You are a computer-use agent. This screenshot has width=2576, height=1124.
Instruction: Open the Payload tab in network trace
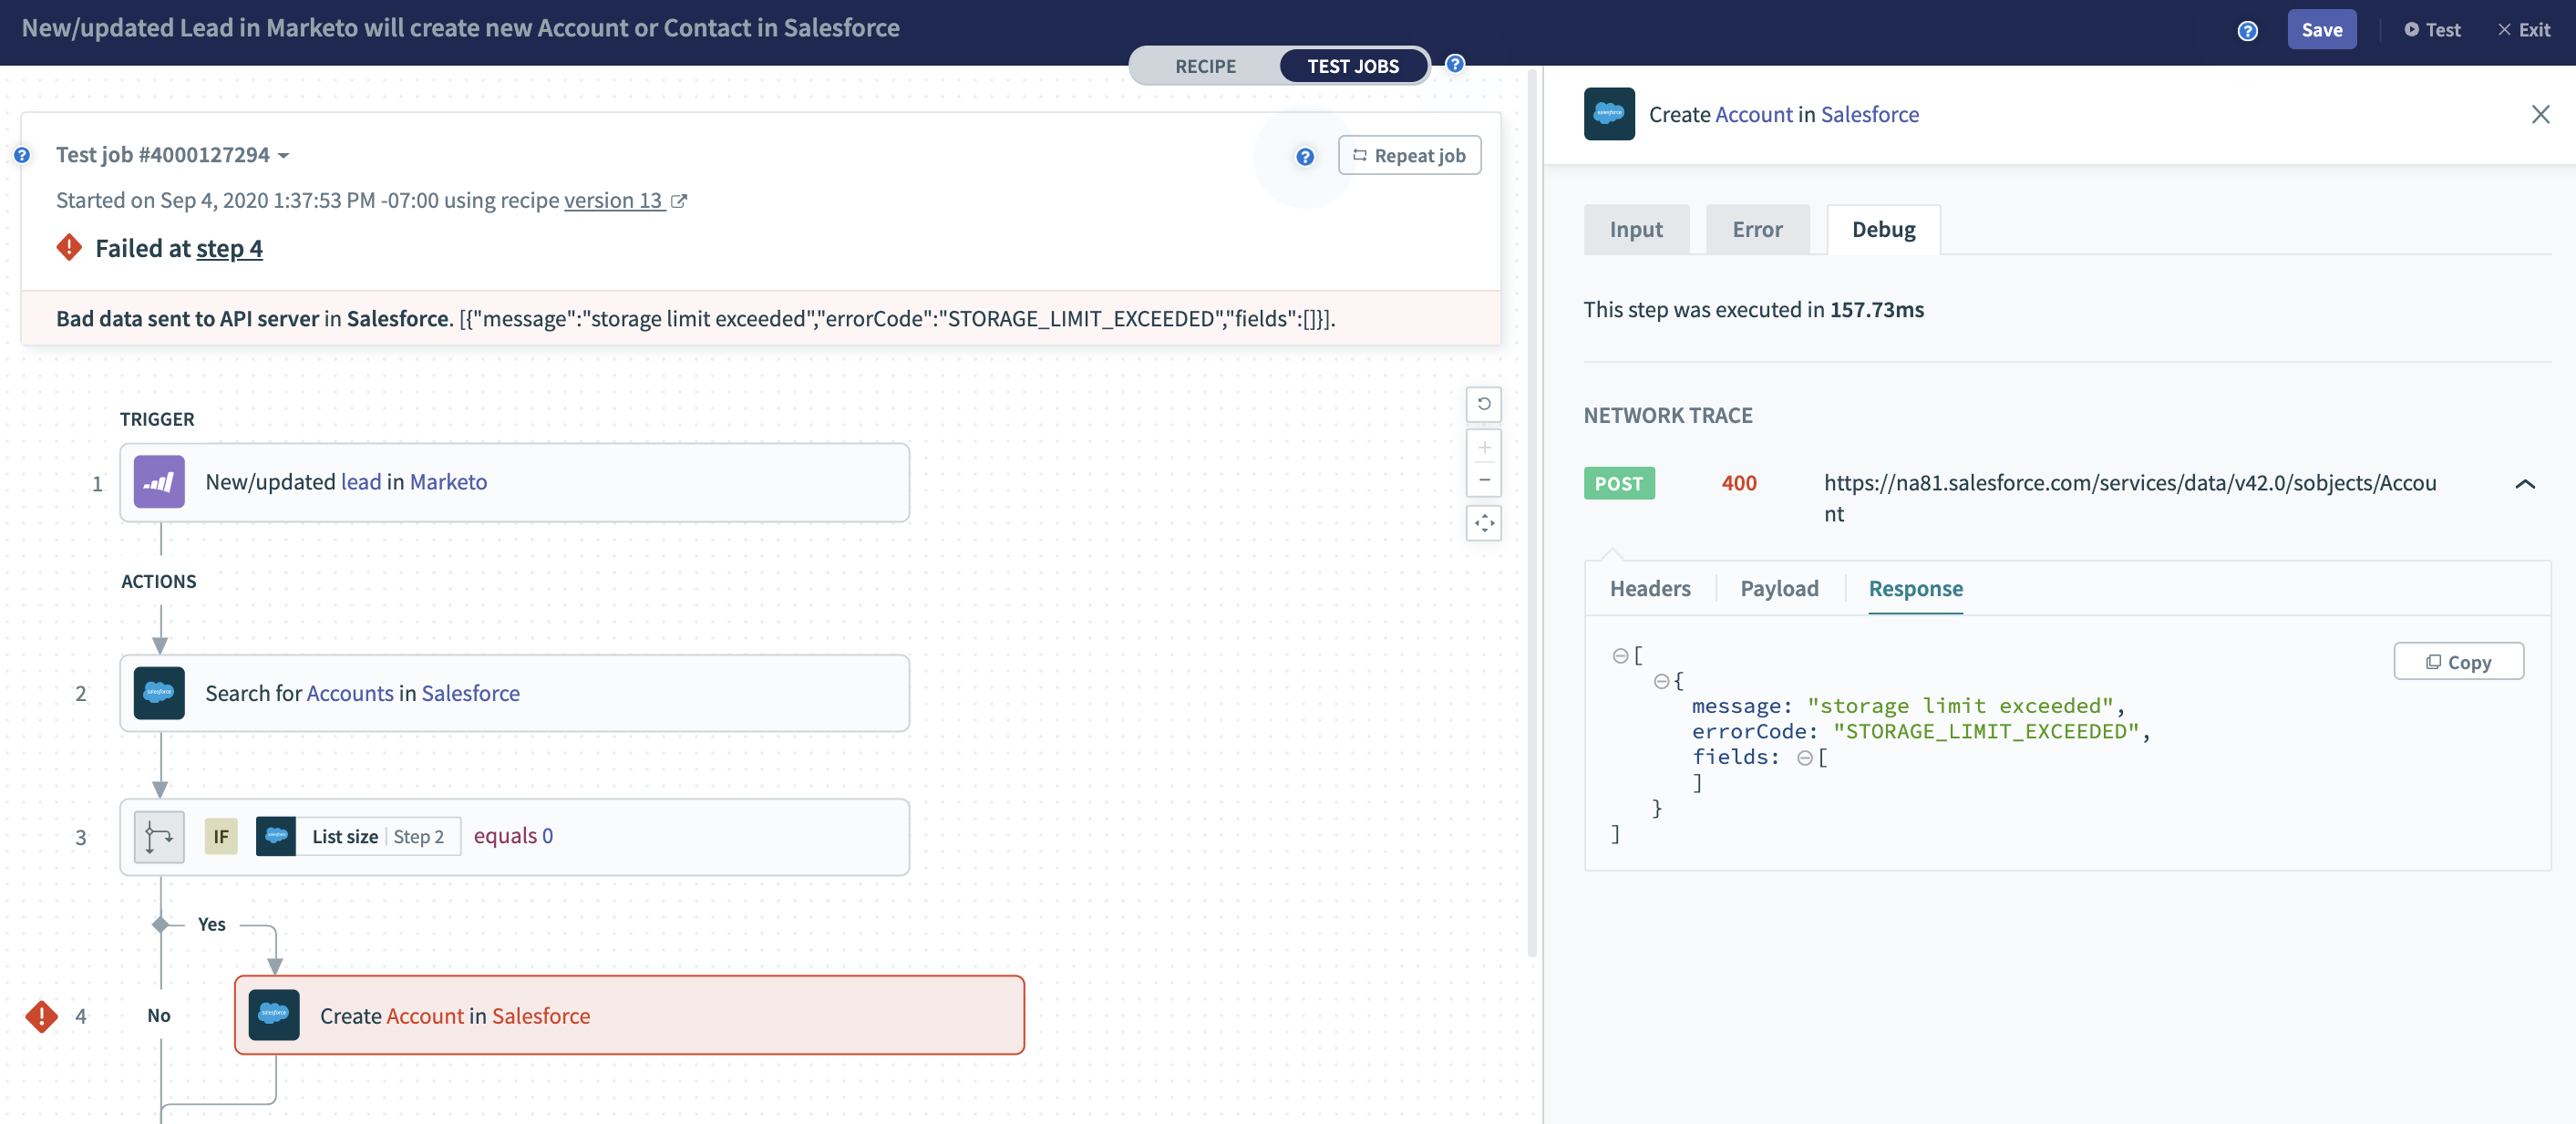click(x=1779, y=589)
